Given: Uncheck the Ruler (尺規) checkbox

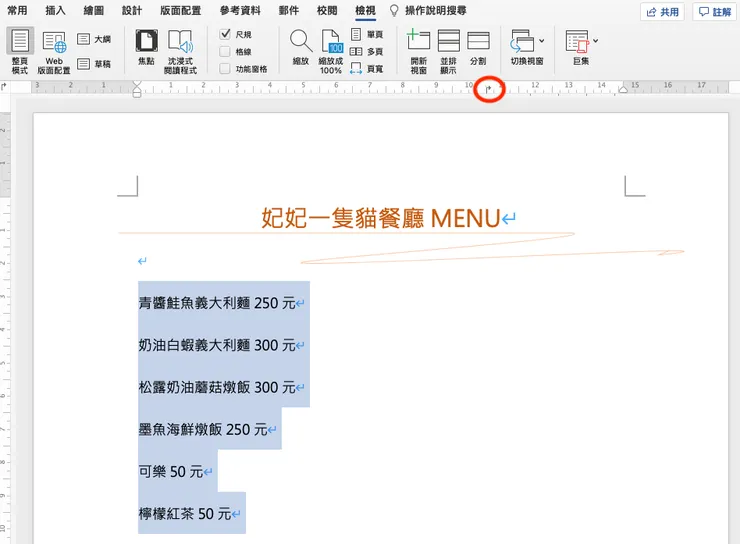Looking at the screenshot, I should click(225, 34).
